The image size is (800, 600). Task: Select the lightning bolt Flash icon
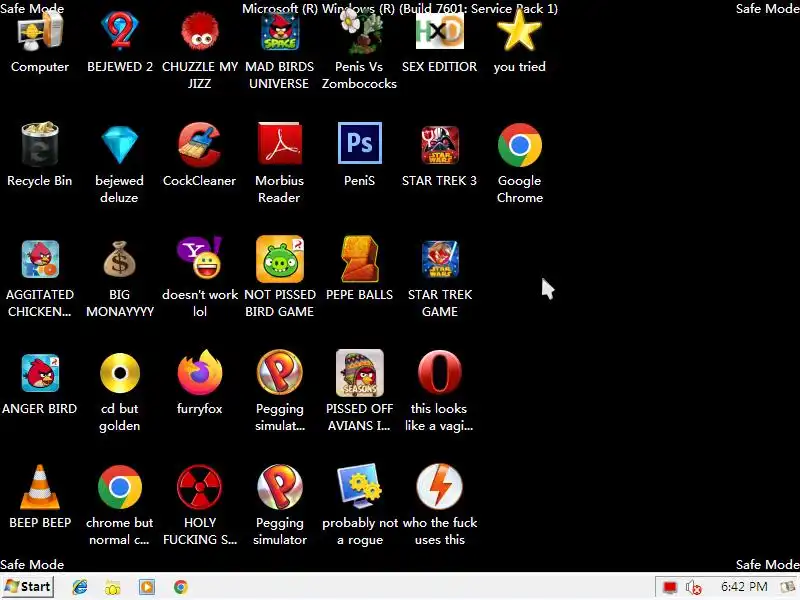click(440, 487)
